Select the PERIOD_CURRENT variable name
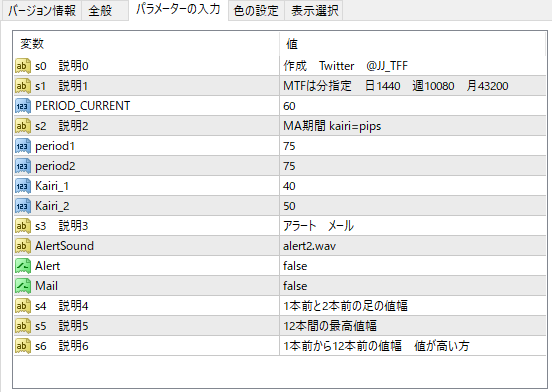The height and width of the screenshot is (392, 552). 83,106
